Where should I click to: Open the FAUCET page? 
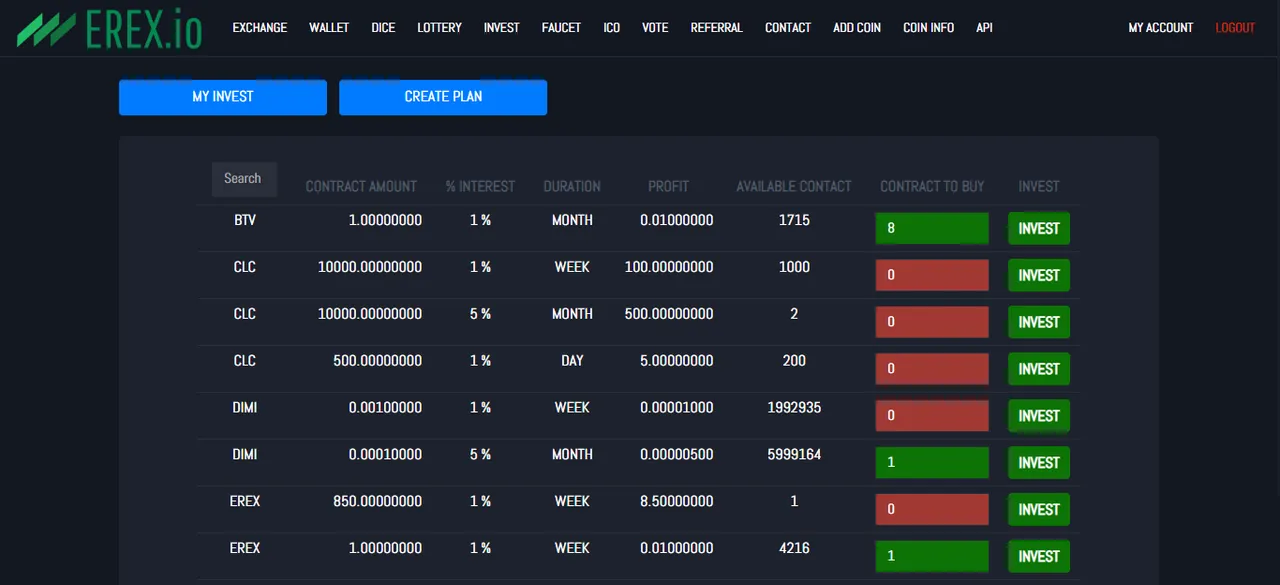pyautogui.click(x=561, y=28)
